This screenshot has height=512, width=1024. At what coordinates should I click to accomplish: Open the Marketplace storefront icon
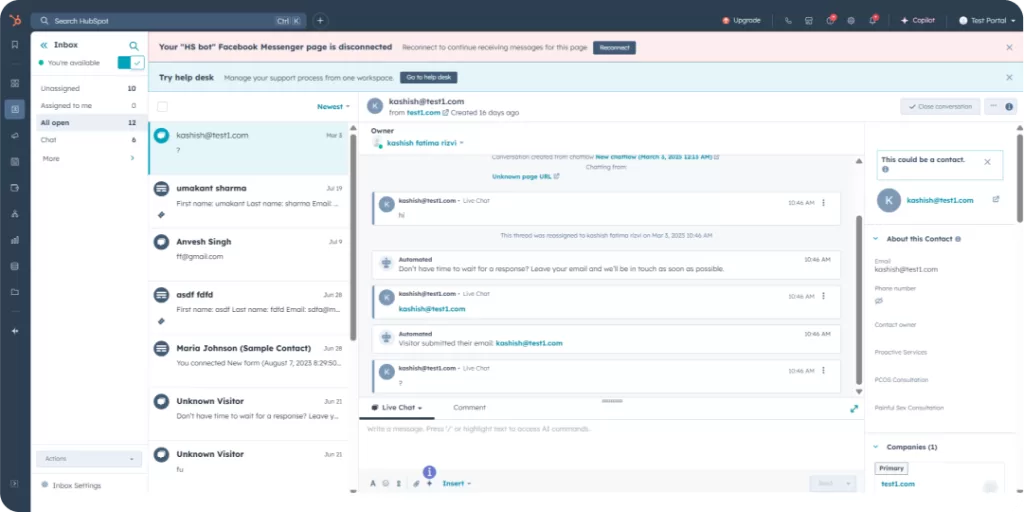pyautogui.click(x=808, y=20)
